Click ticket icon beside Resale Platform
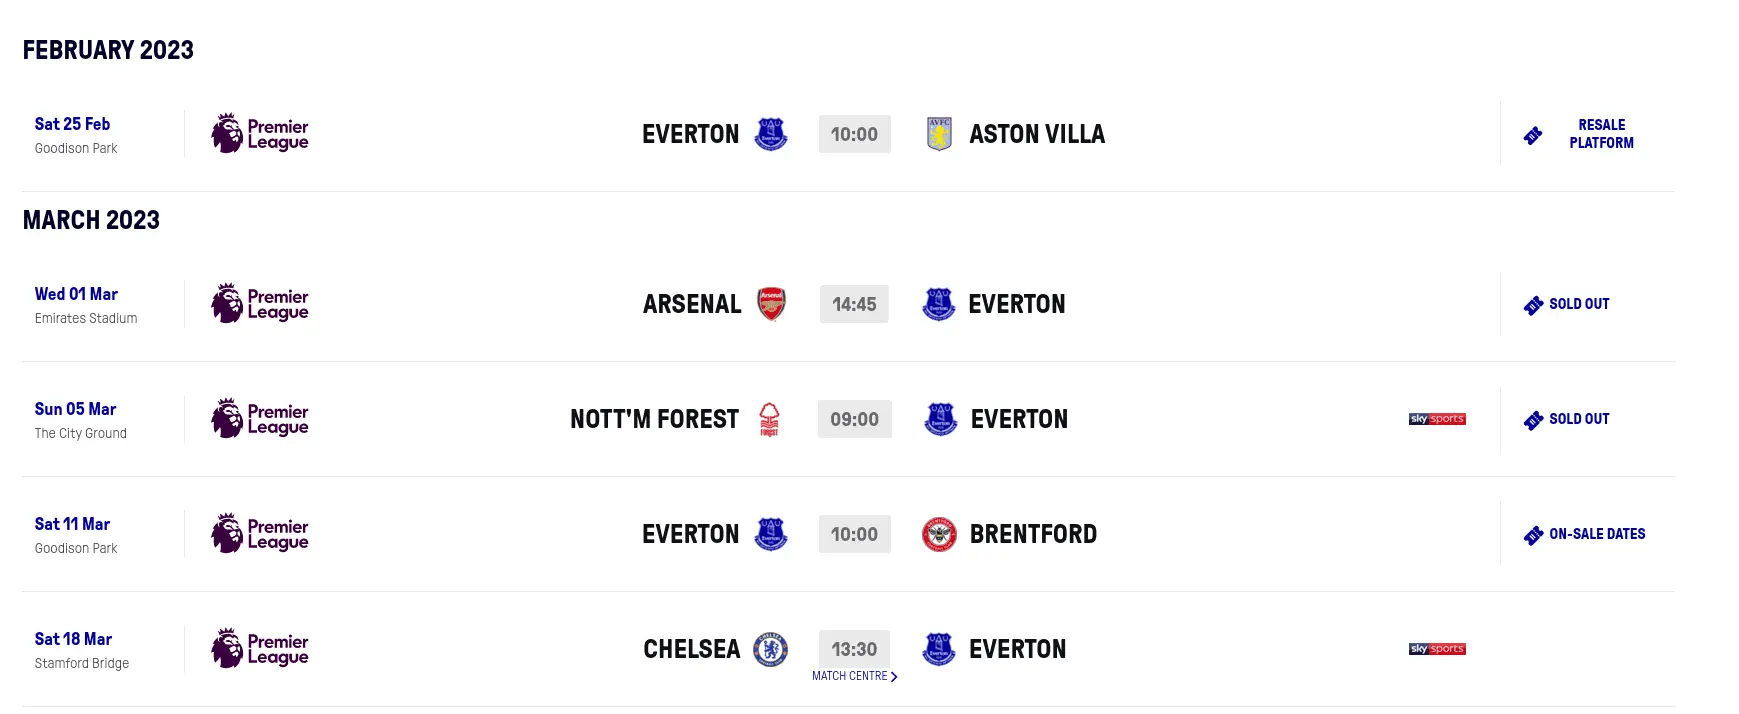Screen dimensions: 1739x714 1533,135
